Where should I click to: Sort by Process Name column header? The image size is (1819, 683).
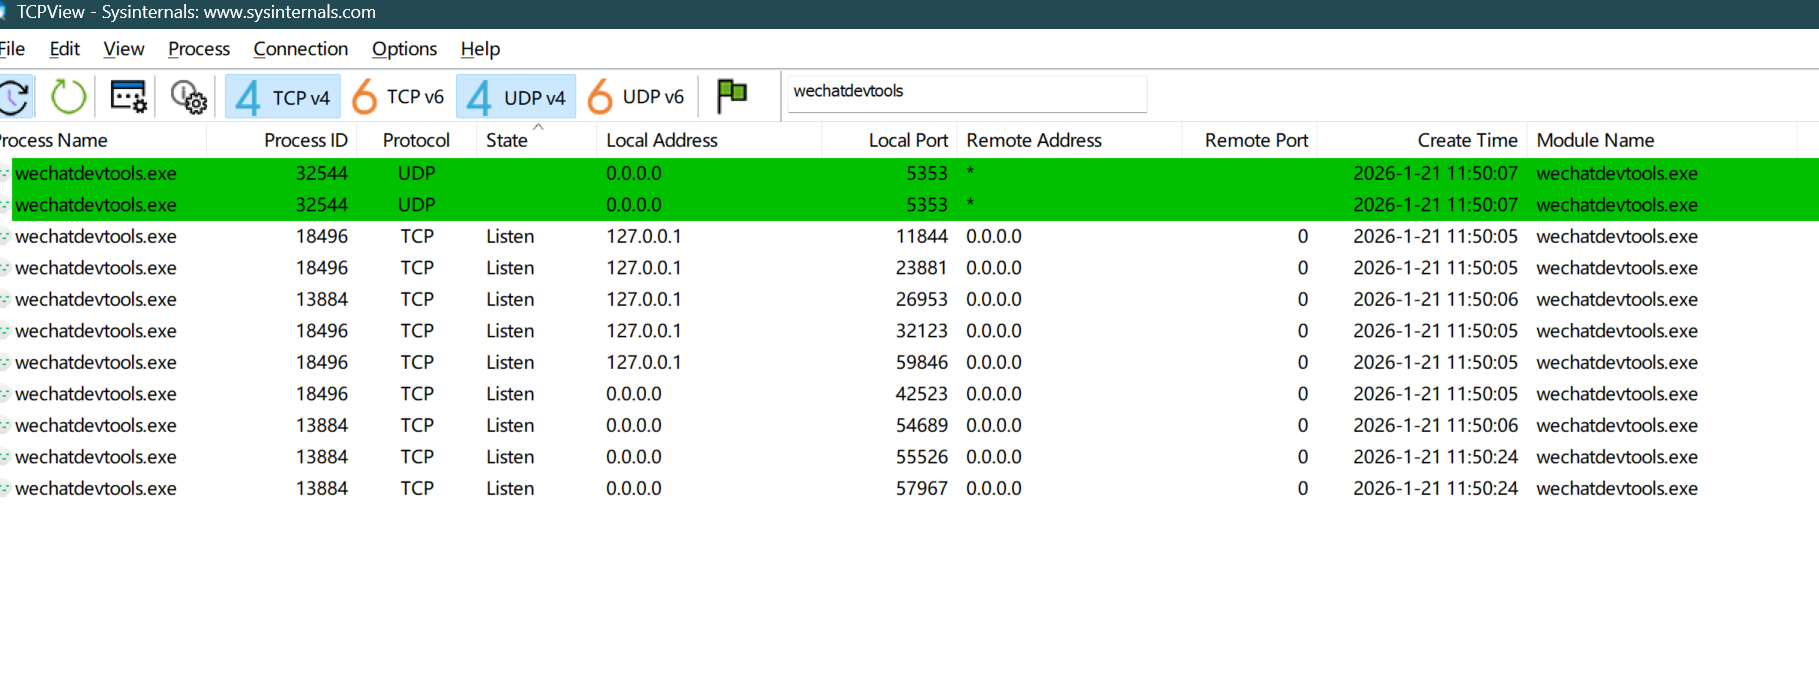coord(103,140)
